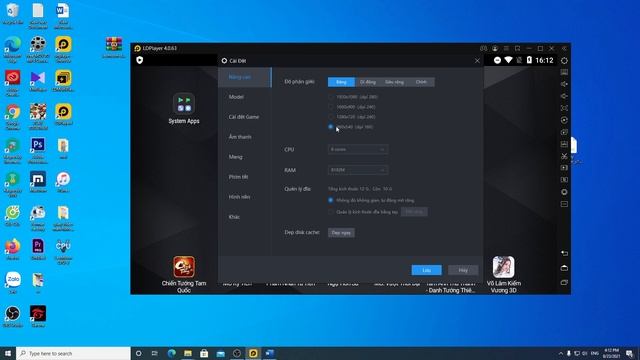Click Android back arrow icon
This screenshot has height=360, width=640.
coord(564,253)
